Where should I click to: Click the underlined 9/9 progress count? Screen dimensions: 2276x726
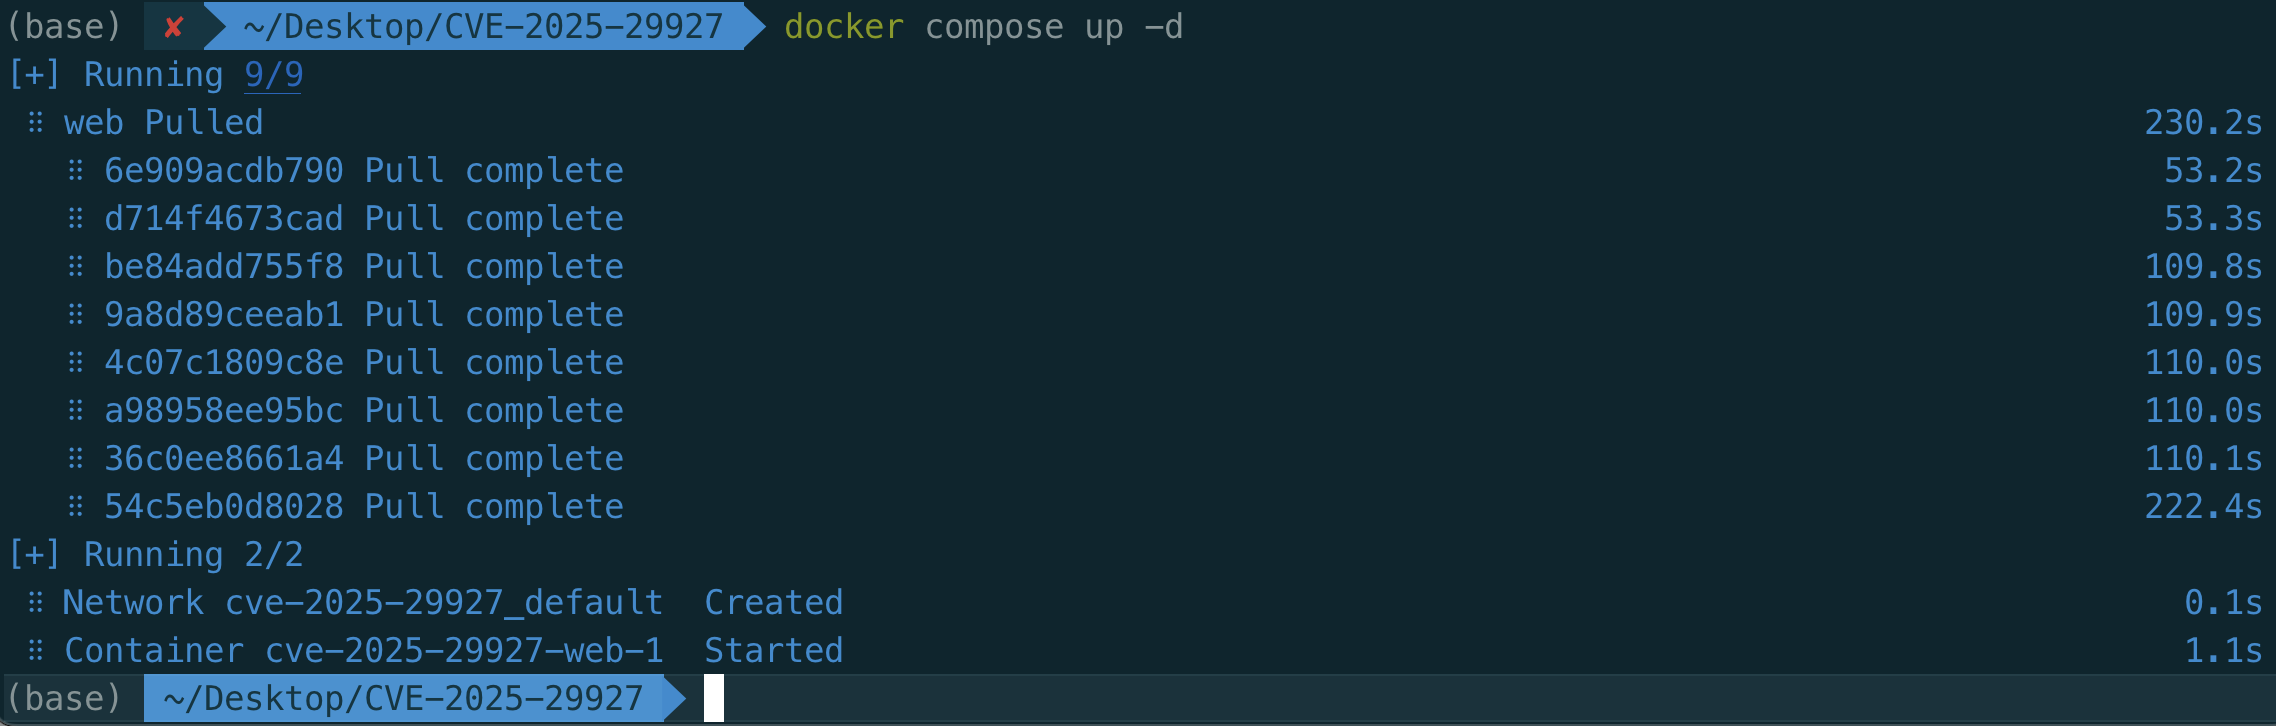(273, 75)
